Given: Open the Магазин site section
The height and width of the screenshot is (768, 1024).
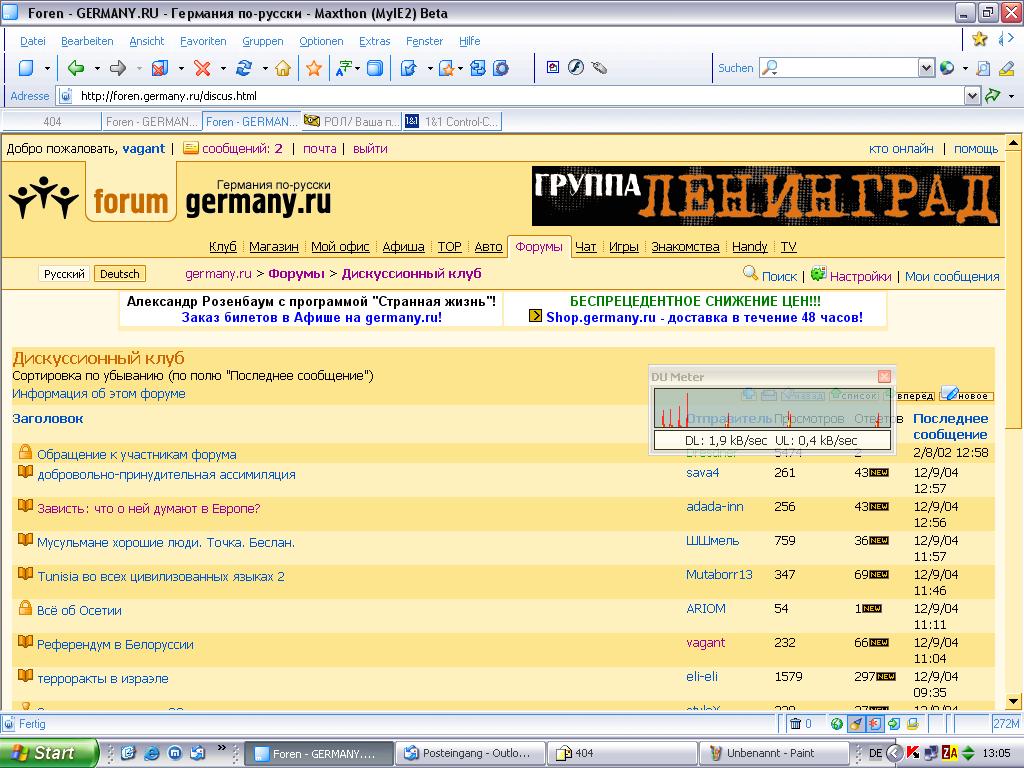Looking at the screenshot, I should pos(274,246).
